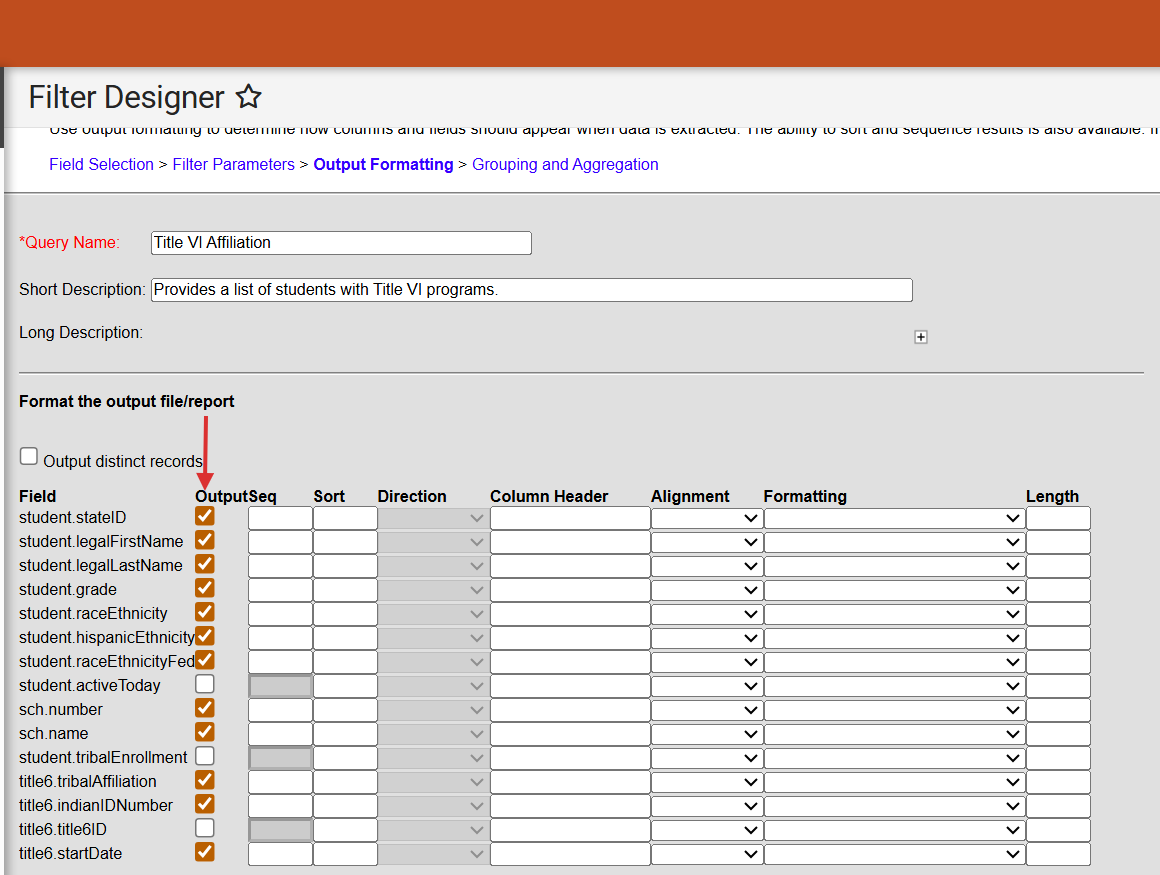
Task: Click the Formatting column label
Action: 805,496
